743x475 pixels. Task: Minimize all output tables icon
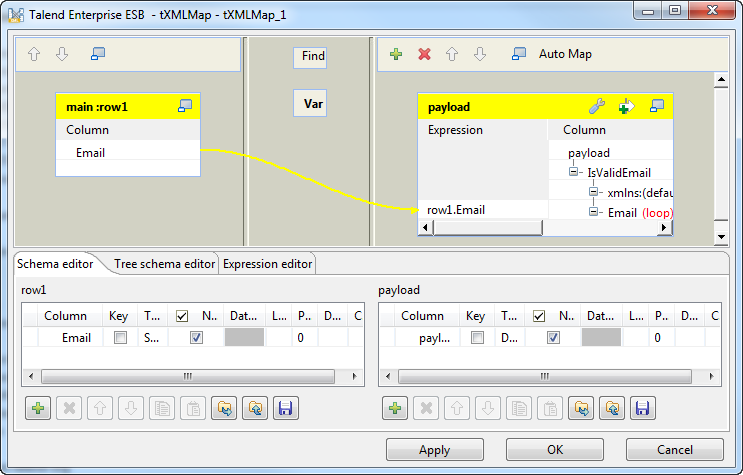(519, 54)
